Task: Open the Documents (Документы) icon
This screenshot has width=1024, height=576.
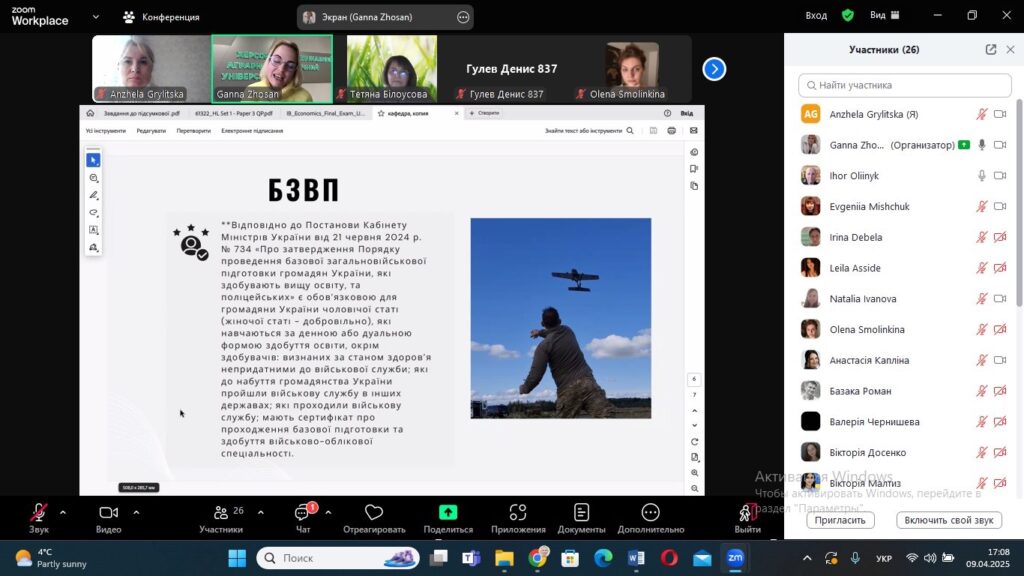Action: (581, 515)
